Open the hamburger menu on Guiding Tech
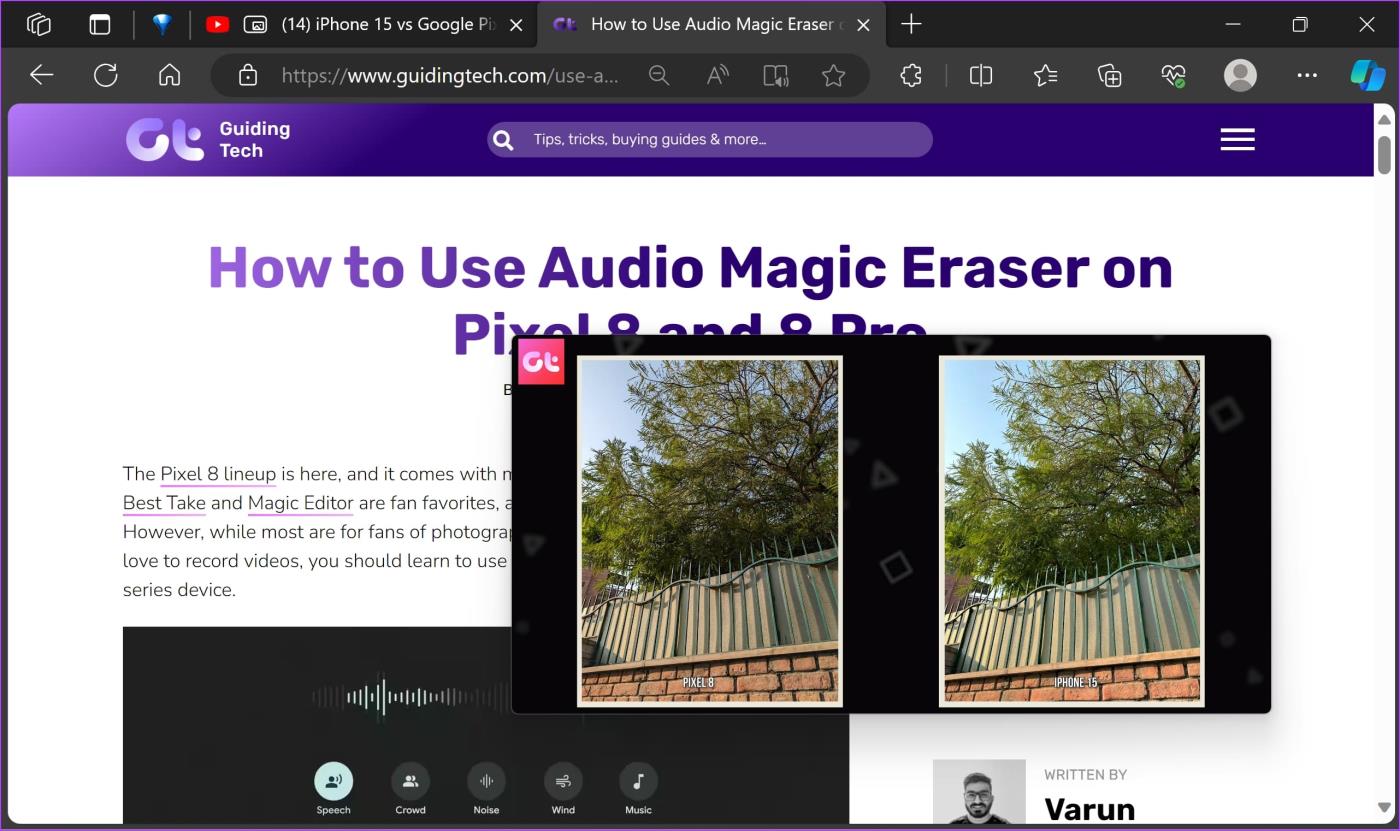Image resolution: width=1400 pixels, height=831 pixels. click(1237, 140)
